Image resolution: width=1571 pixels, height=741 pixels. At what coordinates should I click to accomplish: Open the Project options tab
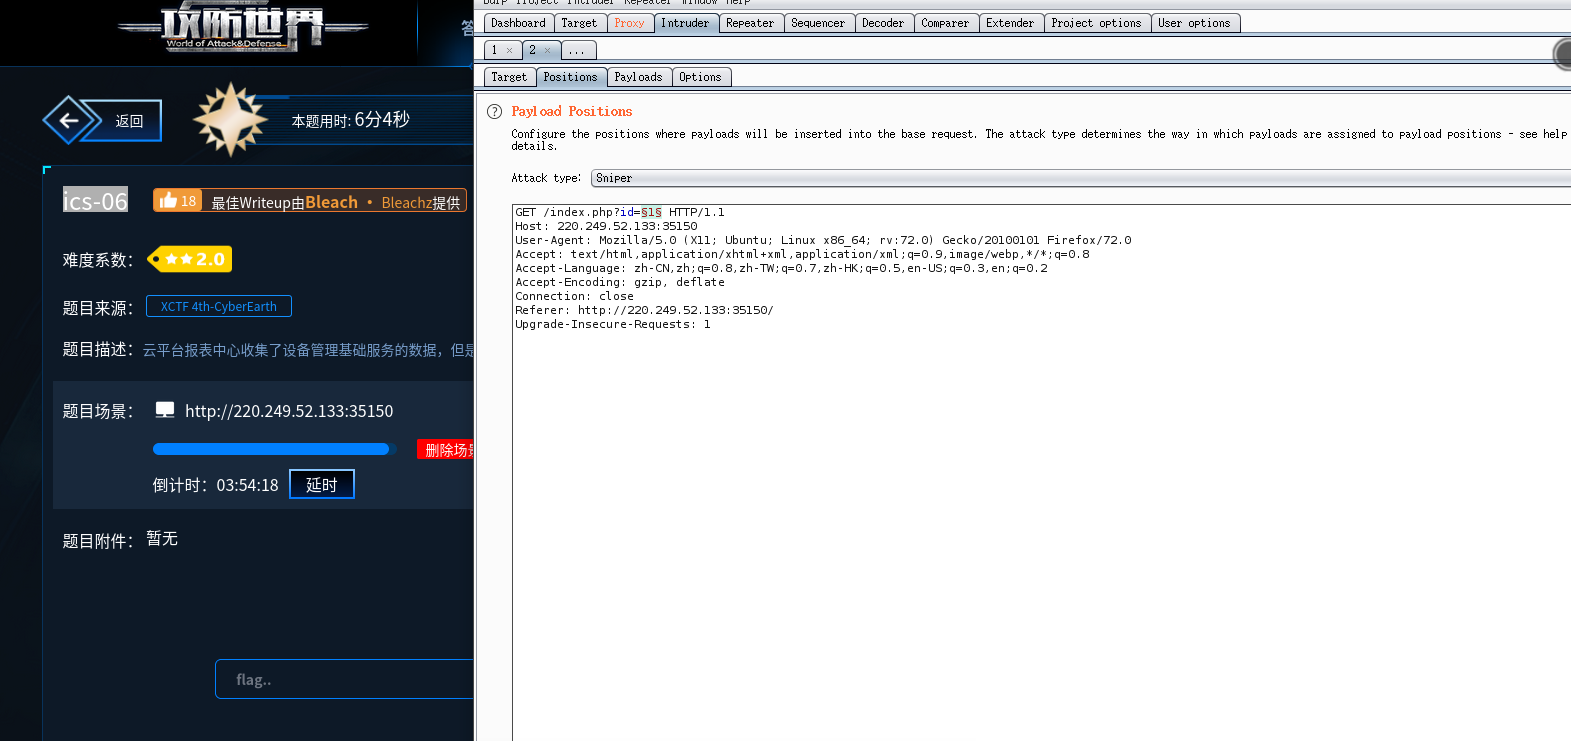coord(1096,23)
